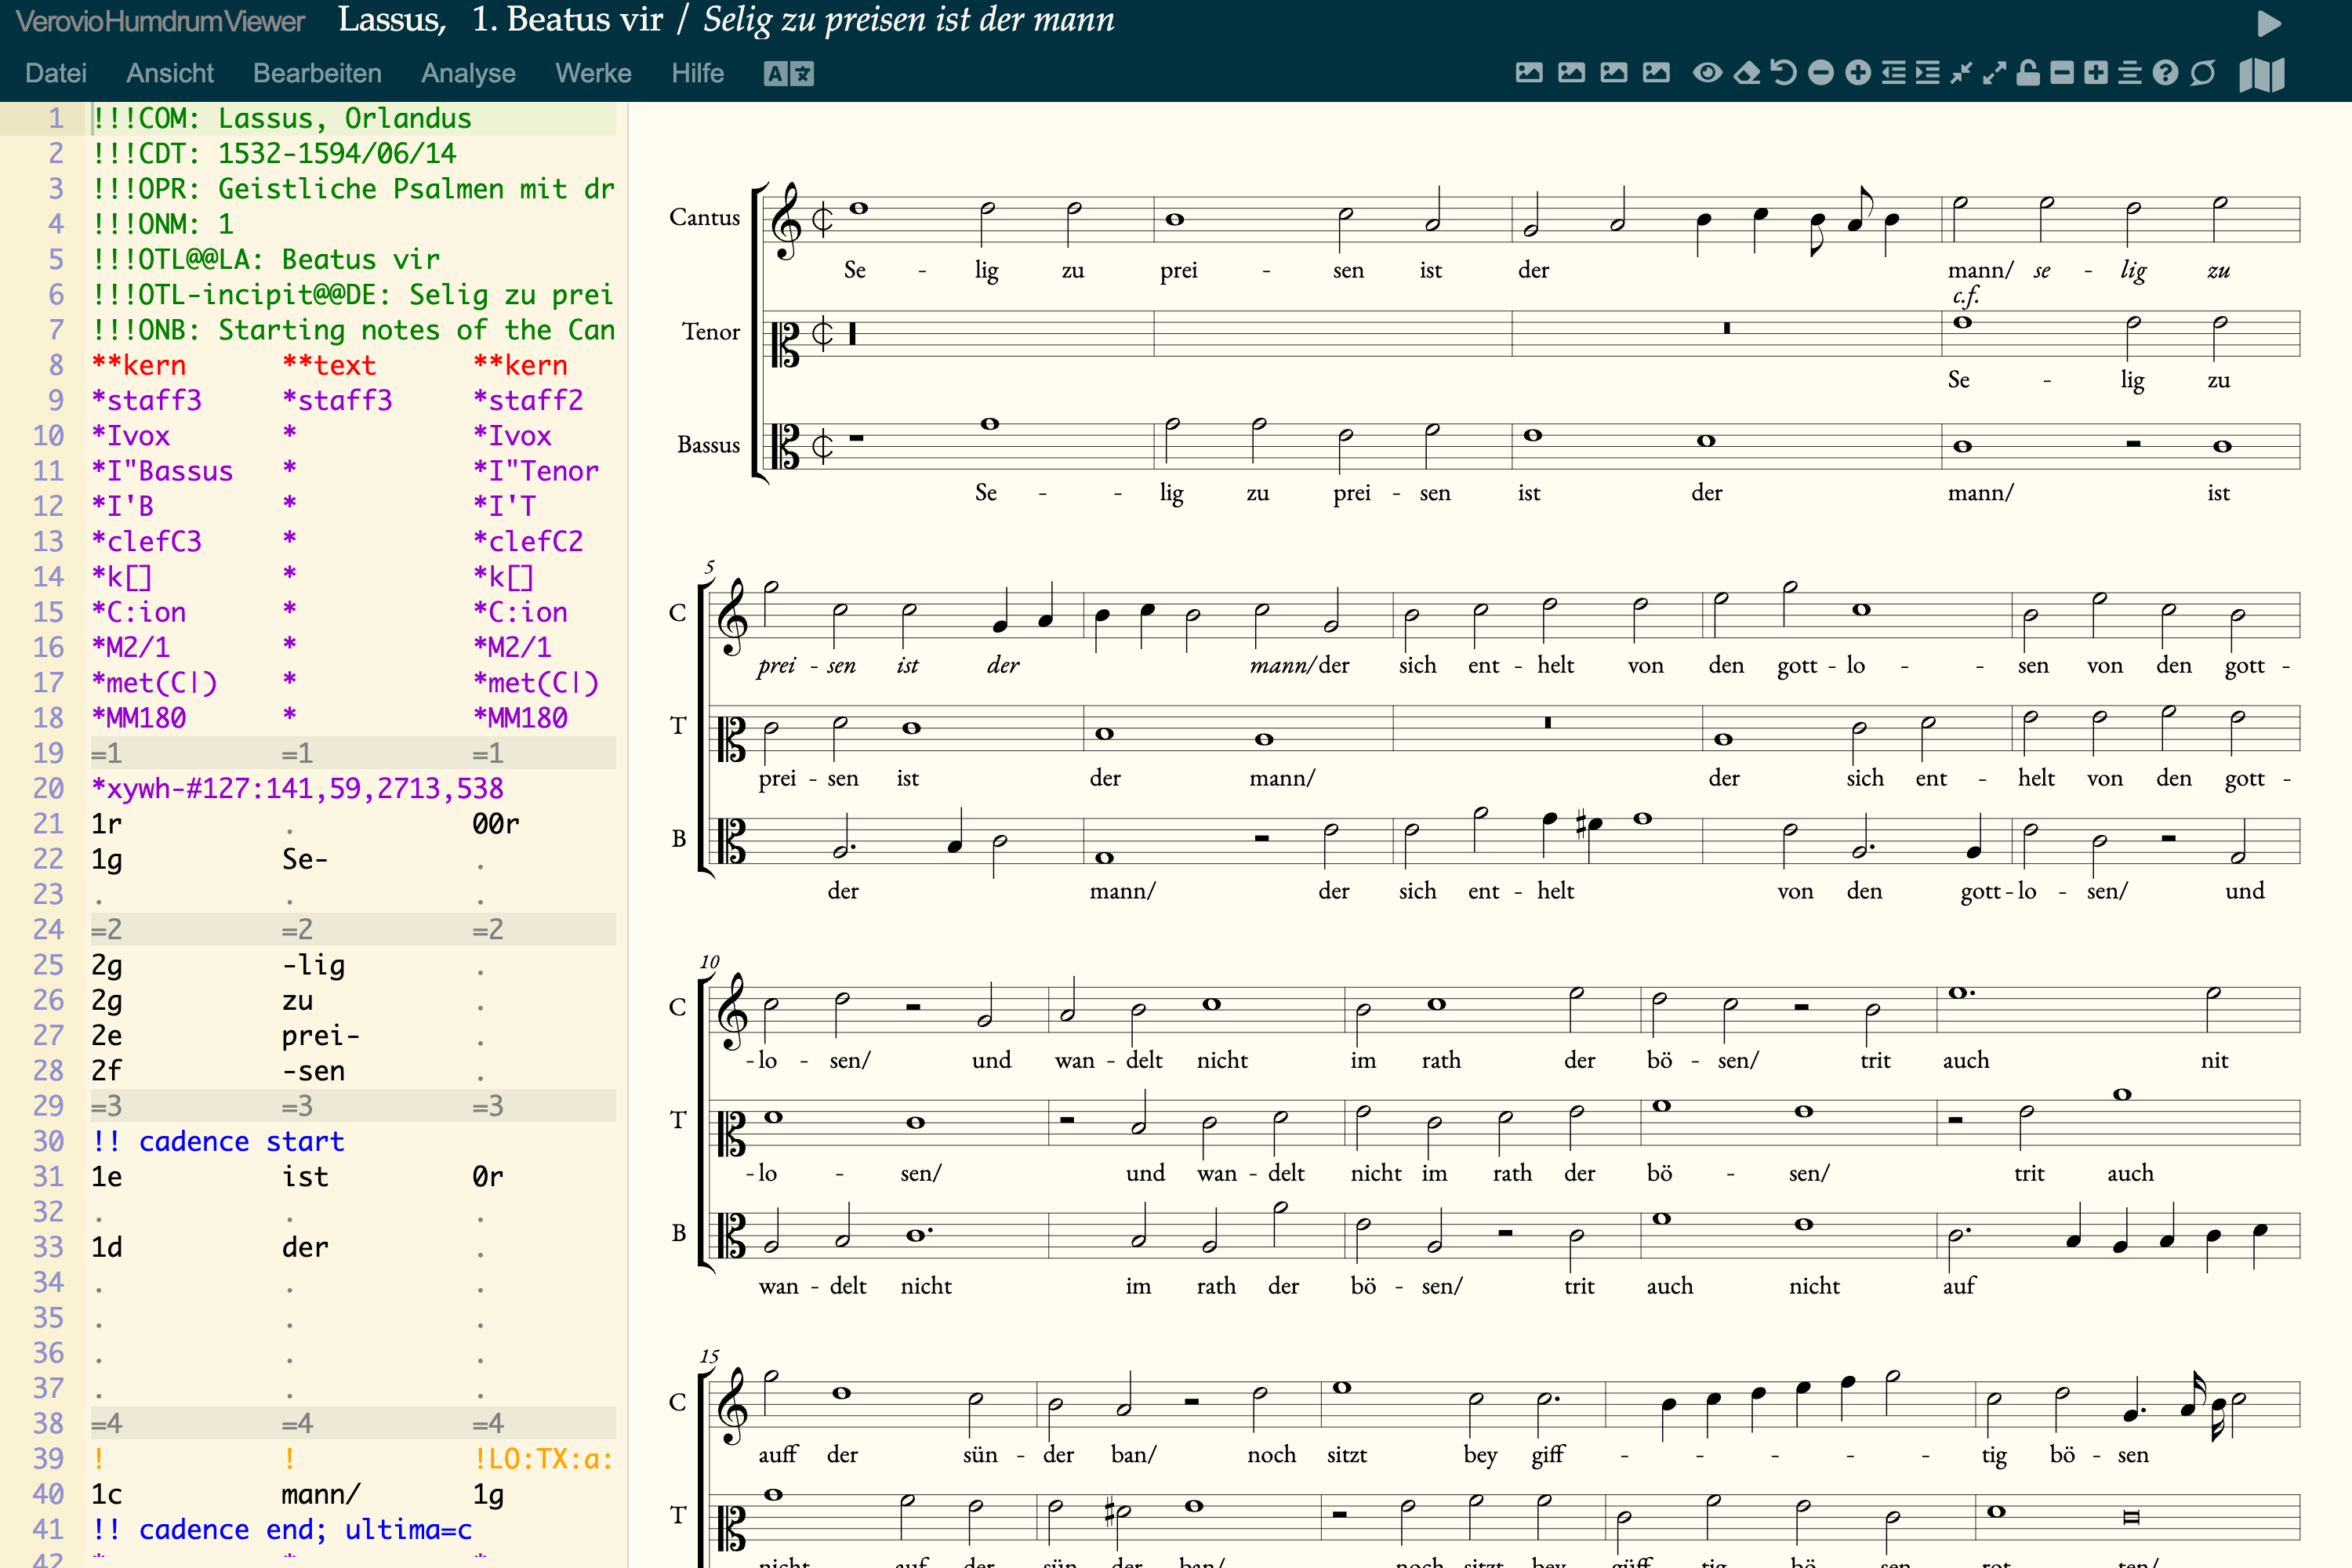Click the outward arrows expand icon

tap(1994, 73)
